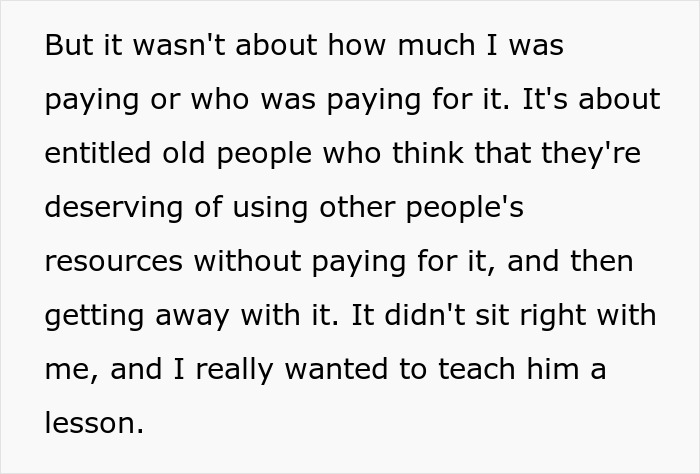Viewport: 700px width, 474px height.
Task: Click on the word "resources"
Action: pyautogui.click(x=114, y=261)
